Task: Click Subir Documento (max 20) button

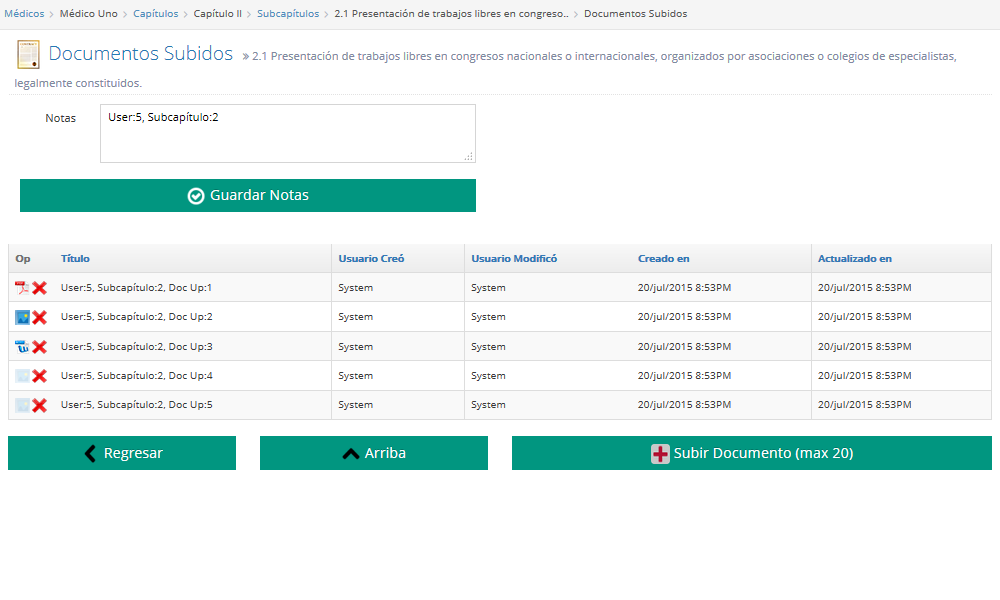Action: (752, 453)
